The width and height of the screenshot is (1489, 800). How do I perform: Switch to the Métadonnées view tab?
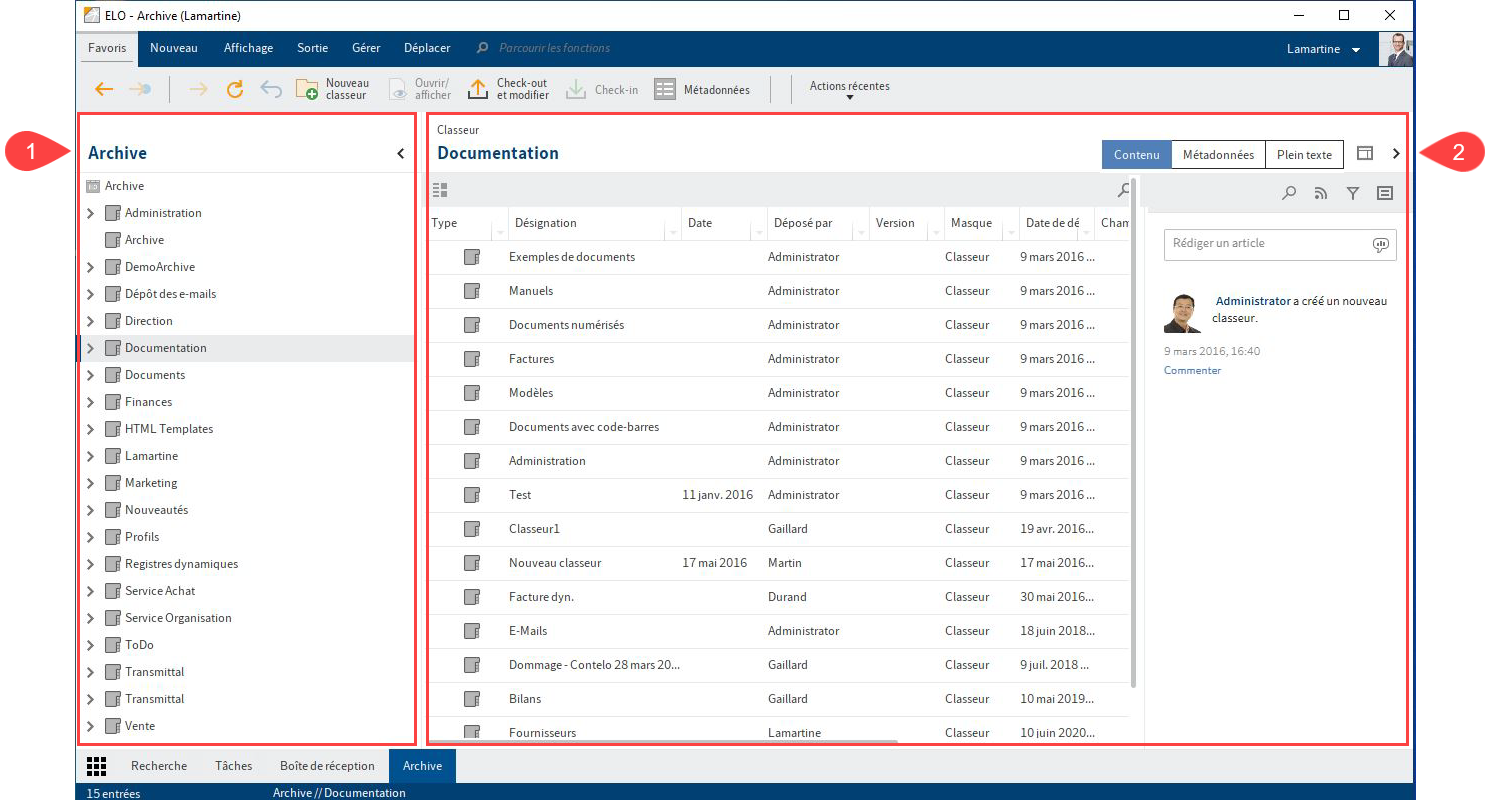click(x=1218, y=155)
